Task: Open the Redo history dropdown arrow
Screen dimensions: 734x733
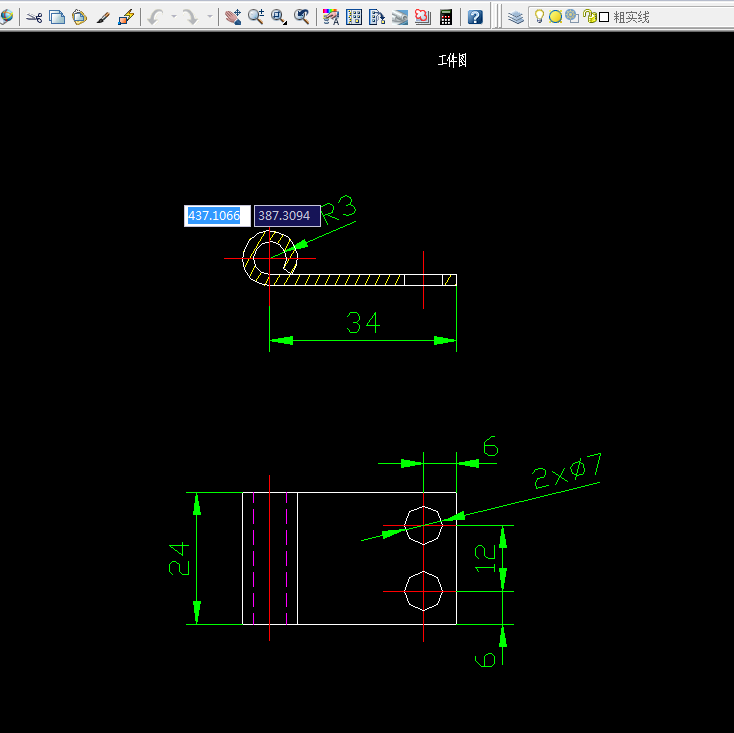Action: (210, 17)
